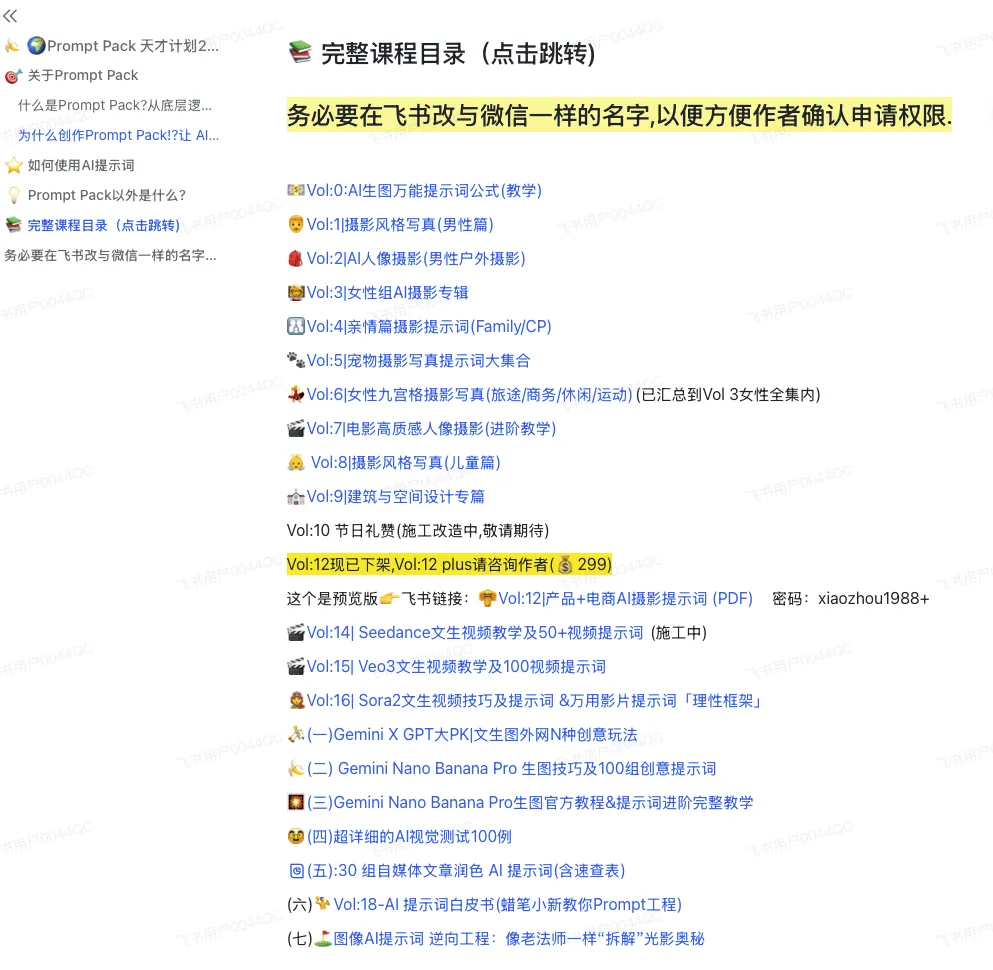Click the lightbulb icon beside Prompt Pack以外是什么

pos(13,196)
